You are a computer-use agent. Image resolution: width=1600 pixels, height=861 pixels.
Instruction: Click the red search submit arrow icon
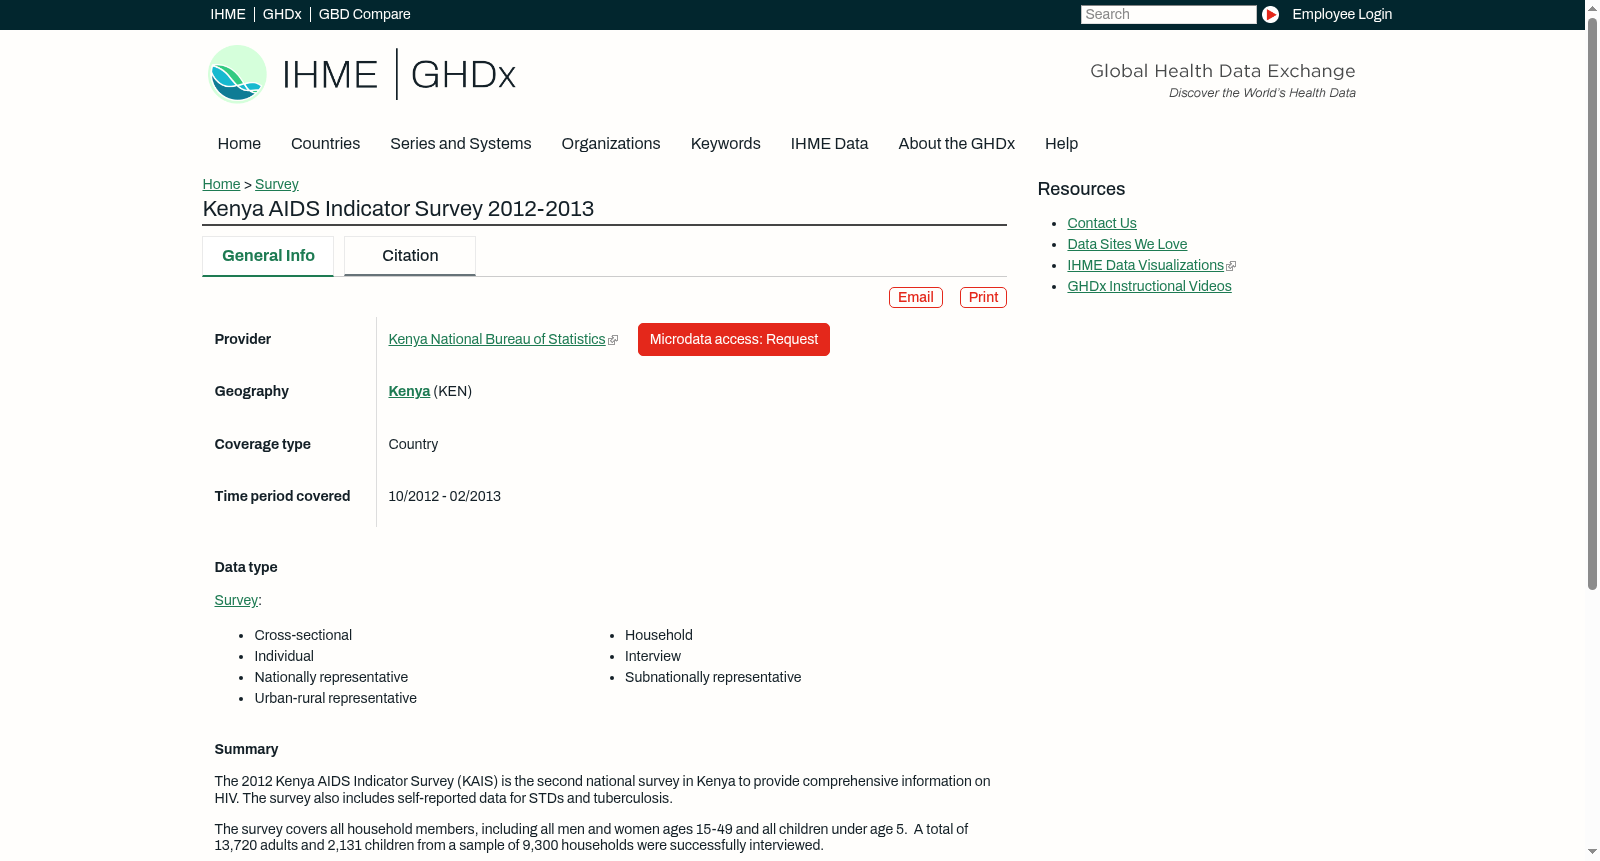[x=1270, y=14]
